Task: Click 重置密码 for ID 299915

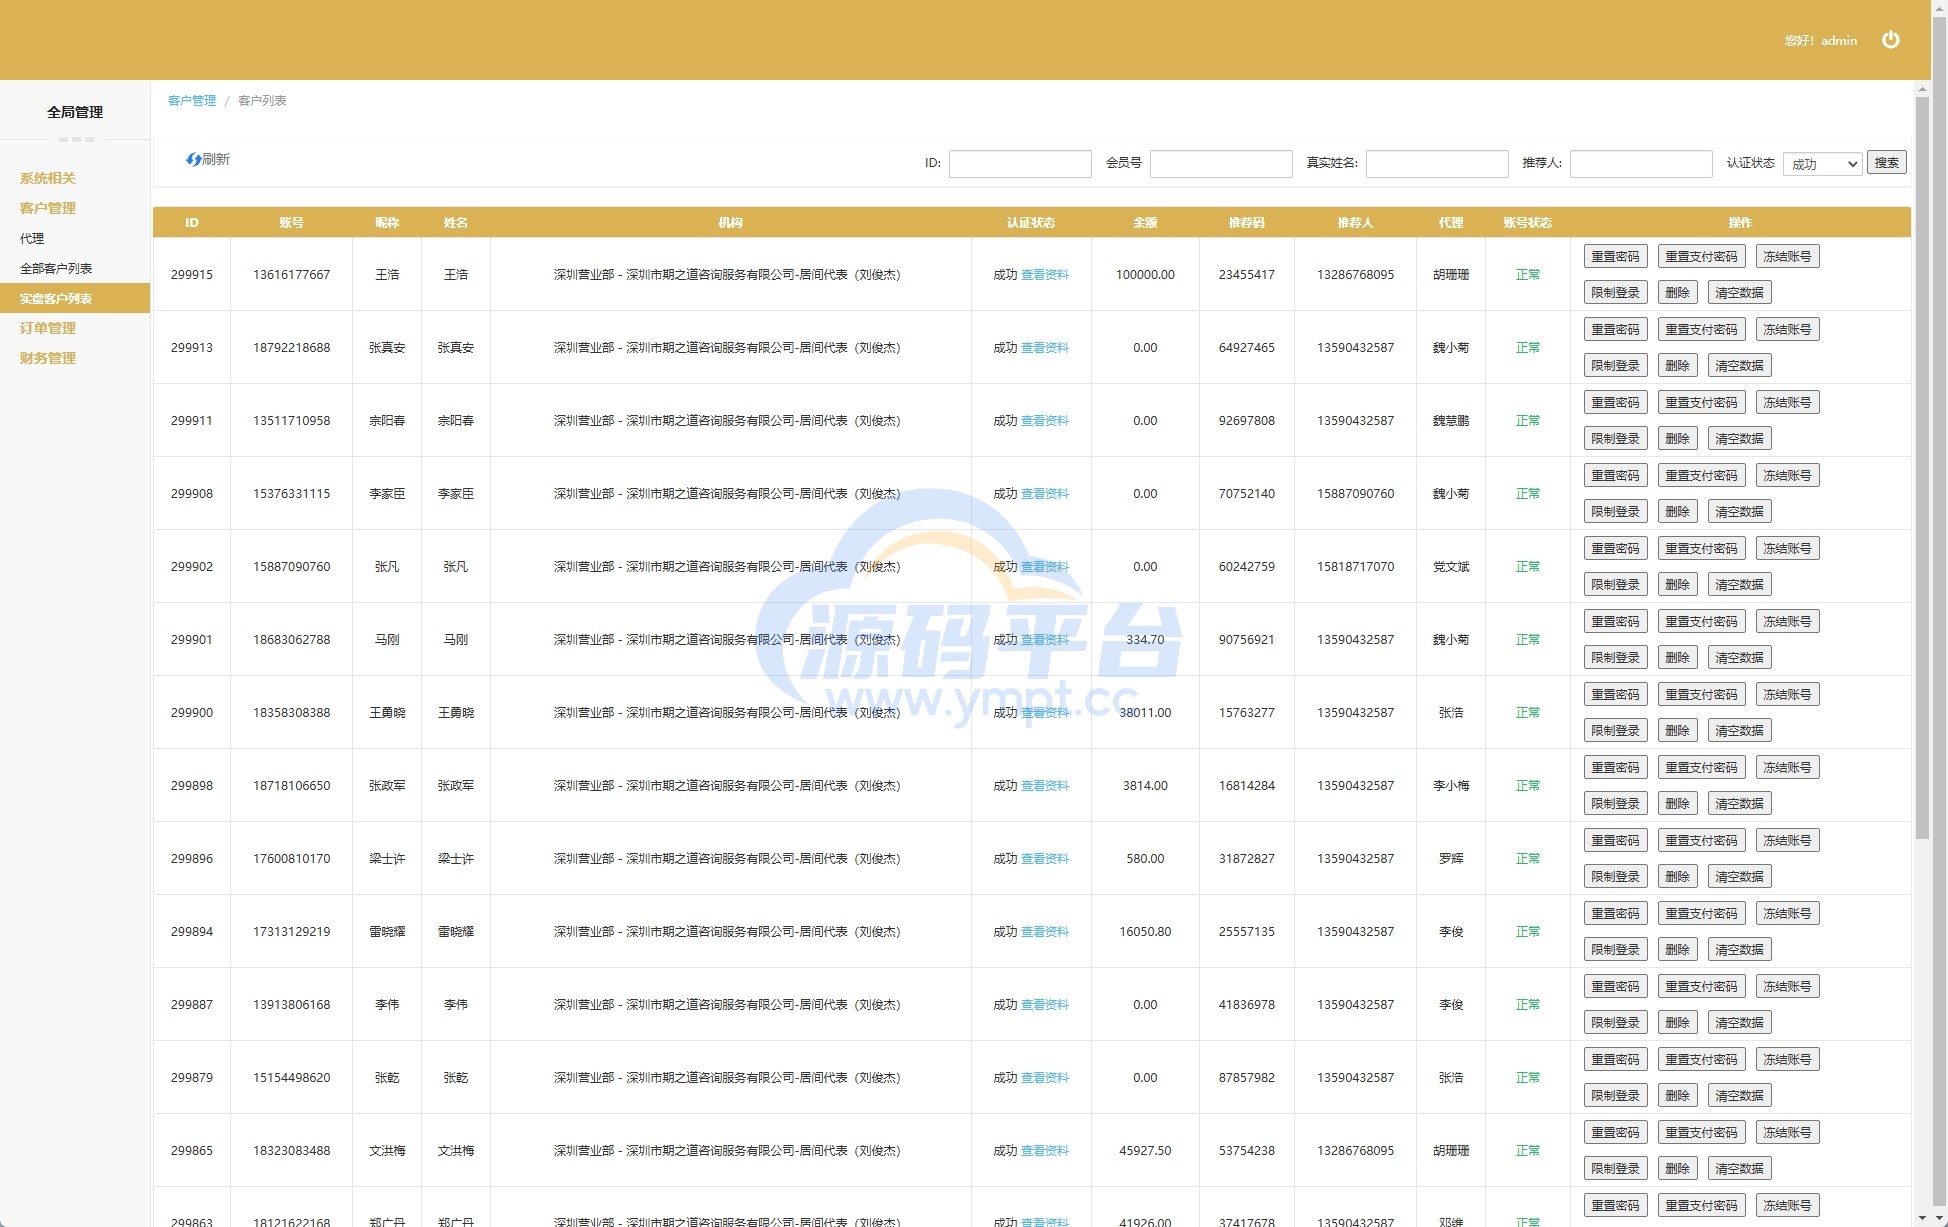Action: (1615, 257)
